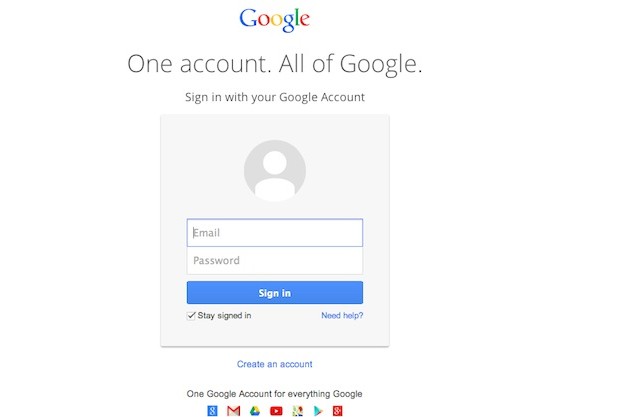Open the Need help? link

[x=342, y=315]
